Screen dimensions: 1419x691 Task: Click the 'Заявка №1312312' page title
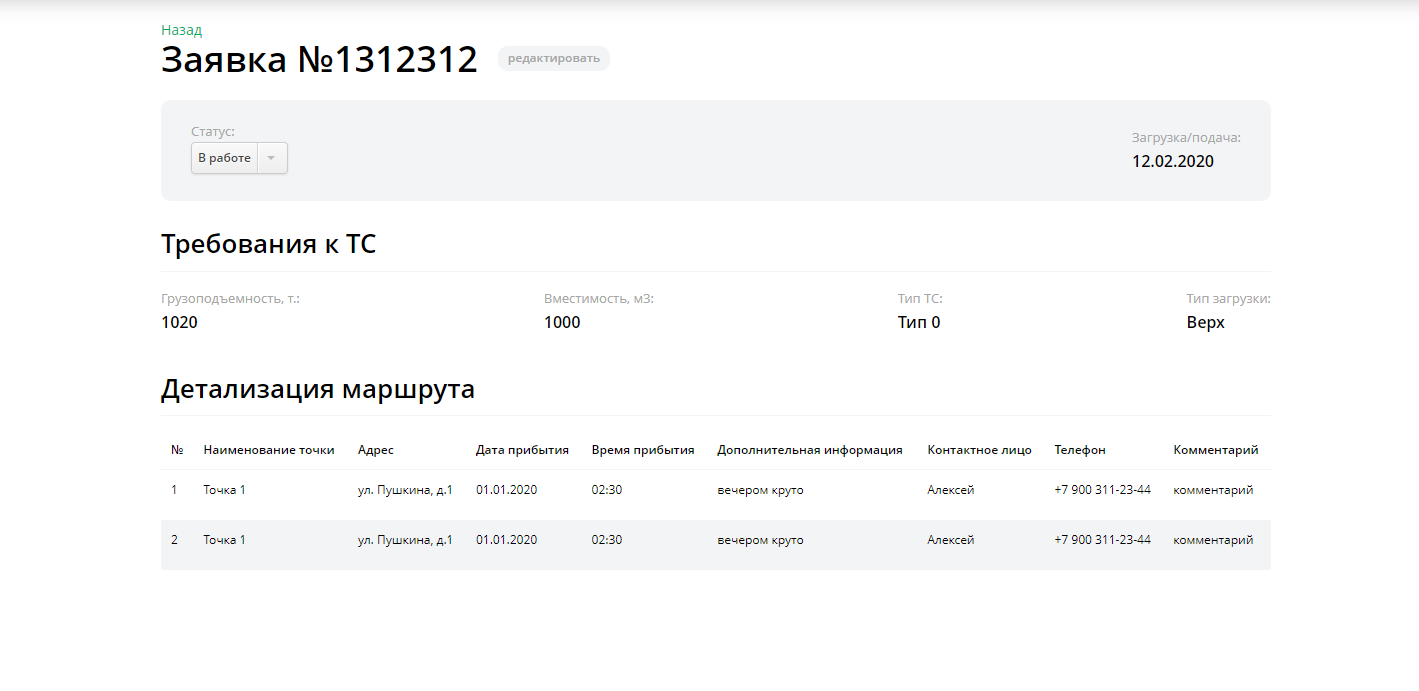[x=319, y=60]
